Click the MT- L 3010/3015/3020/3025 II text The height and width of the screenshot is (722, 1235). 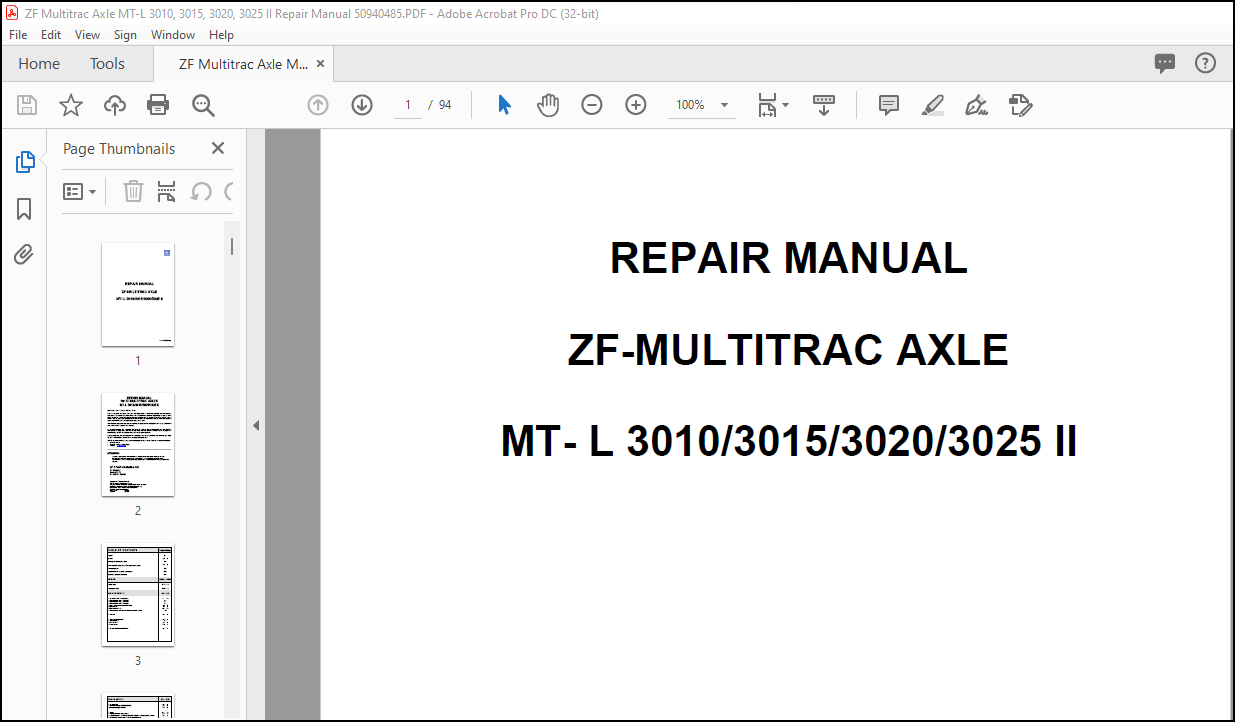click(789, 441)
